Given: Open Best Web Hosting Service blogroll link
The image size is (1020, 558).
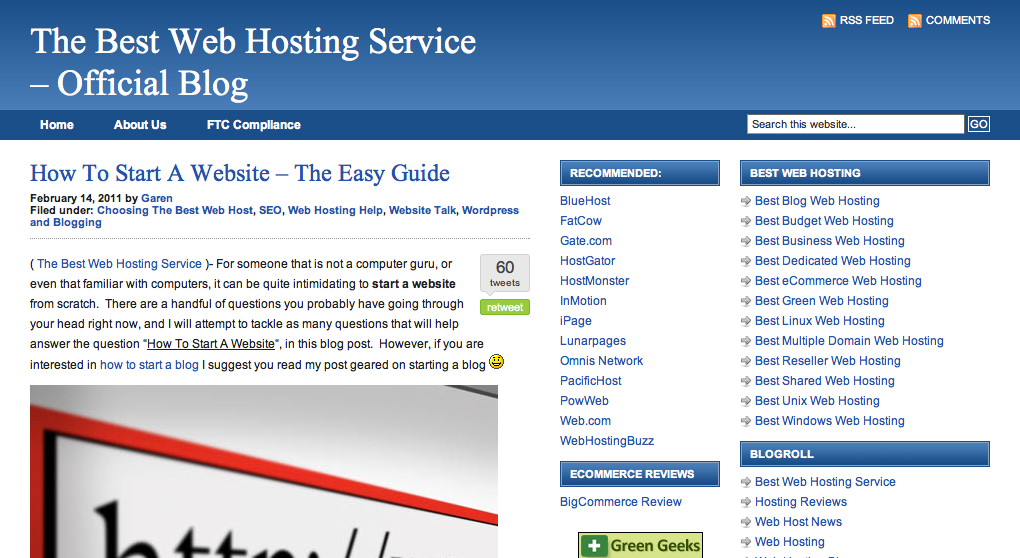Looking at the screenshot, I should [x=825, y=482].
